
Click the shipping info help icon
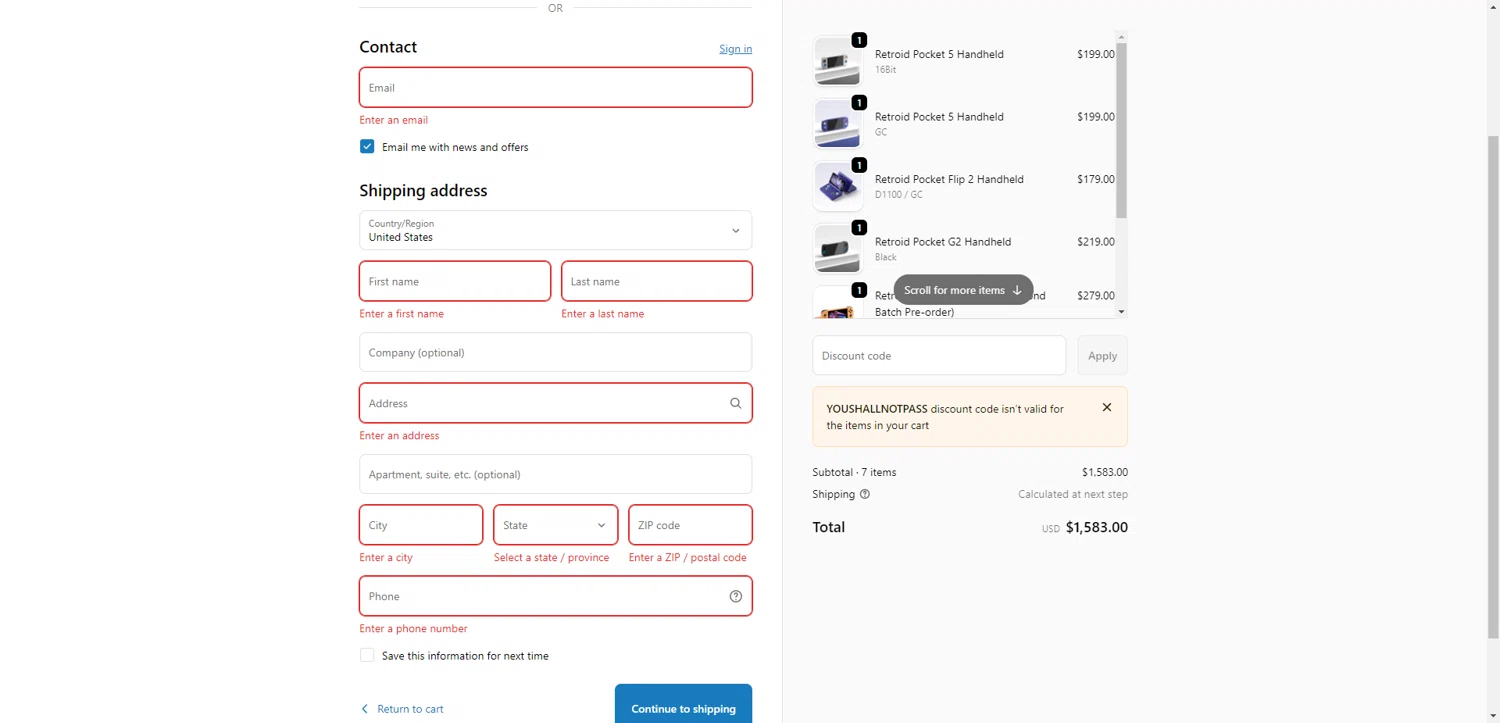[865, 494]
